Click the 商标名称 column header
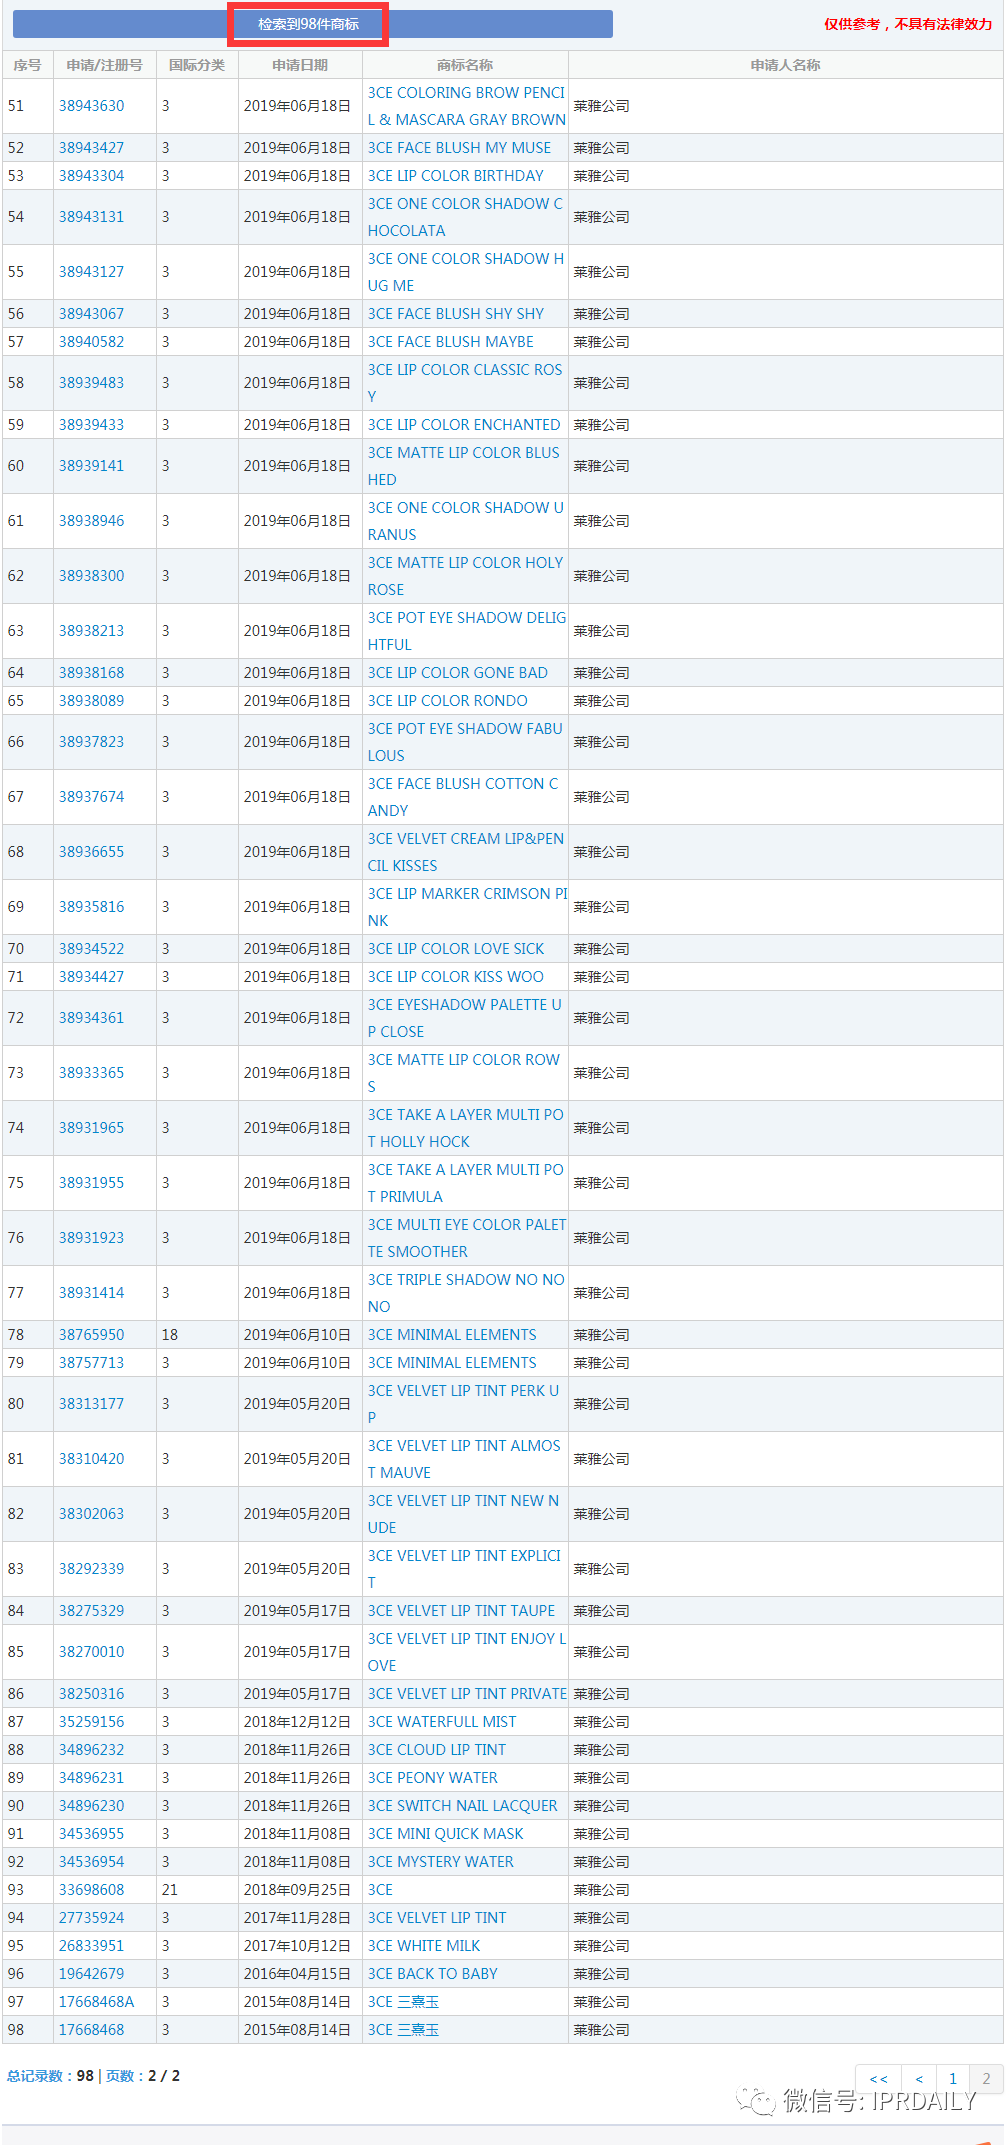The height and width of the screenshot is (2145, 1008). point(465,65)
